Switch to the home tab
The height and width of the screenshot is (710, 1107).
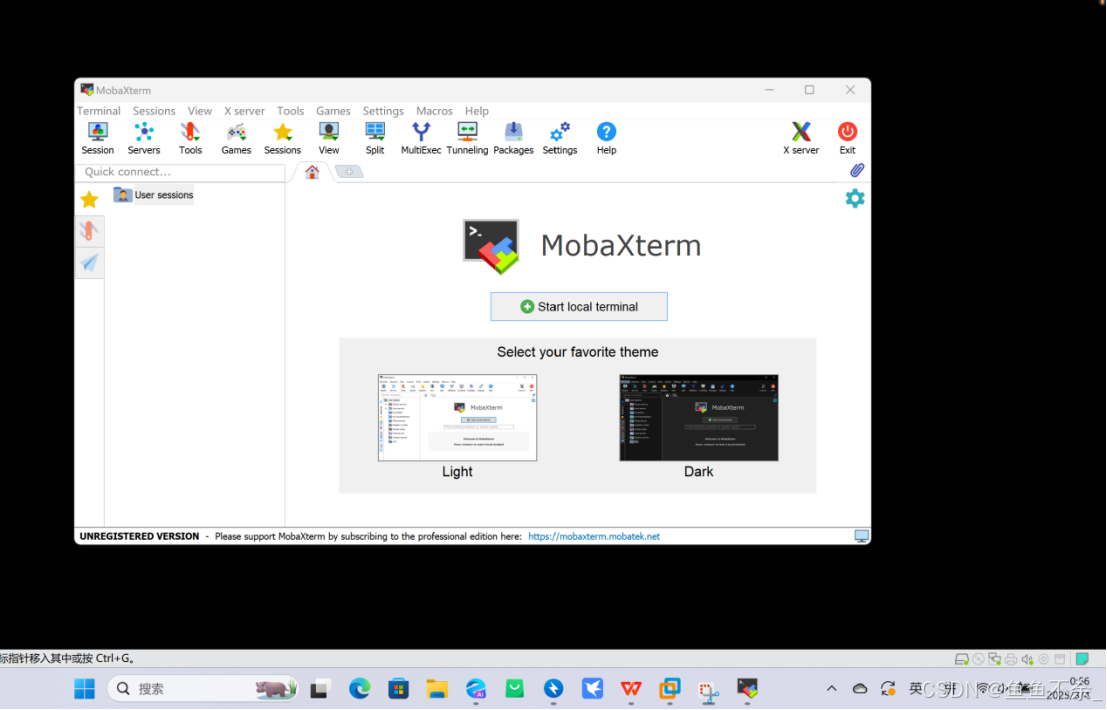pos(312,172)
